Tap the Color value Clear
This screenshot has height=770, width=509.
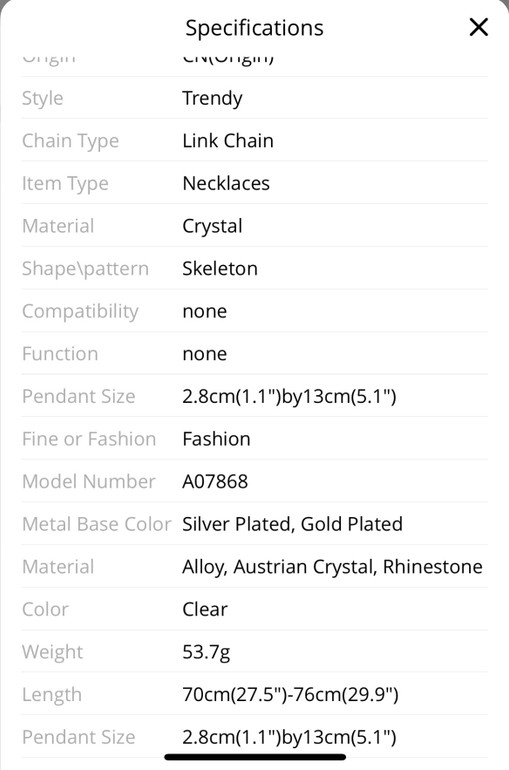(205, 609)
